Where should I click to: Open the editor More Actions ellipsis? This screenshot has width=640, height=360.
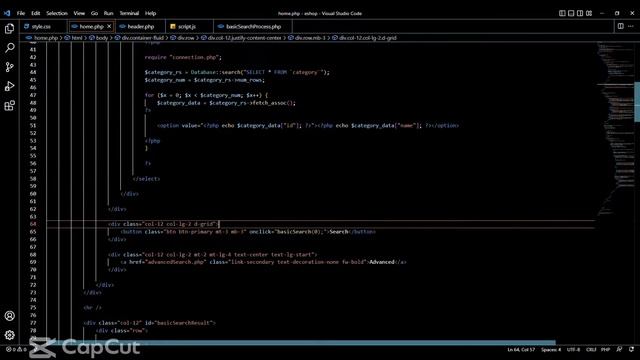coord(631,26)
